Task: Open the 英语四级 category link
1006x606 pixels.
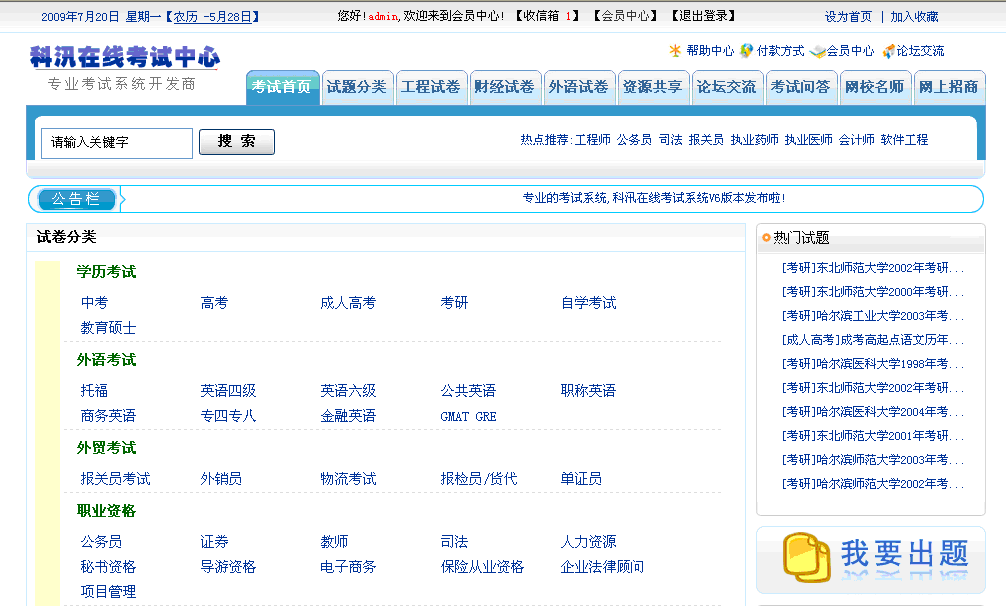Action: pos(228,391)
